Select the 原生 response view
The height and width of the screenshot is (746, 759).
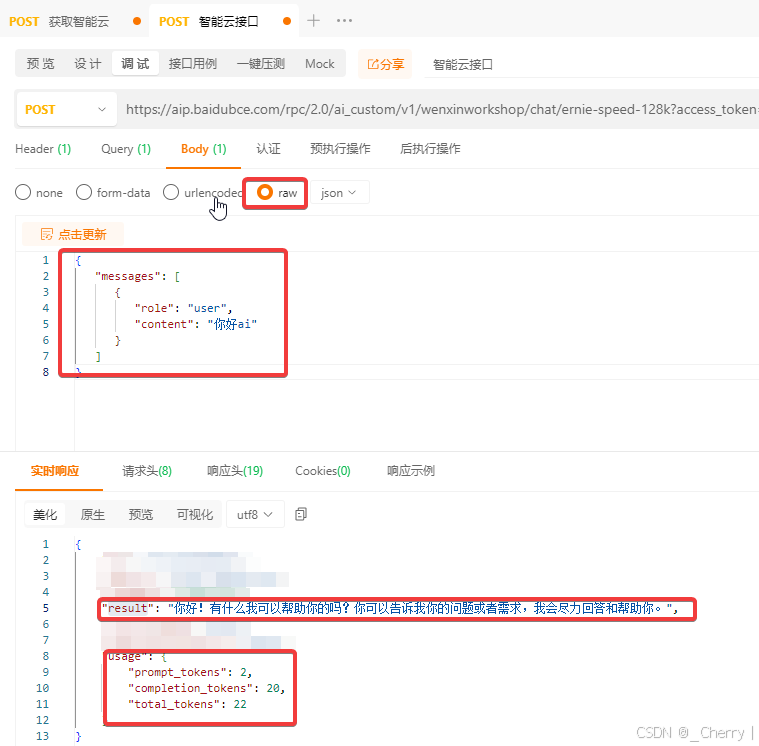(92, 515)
